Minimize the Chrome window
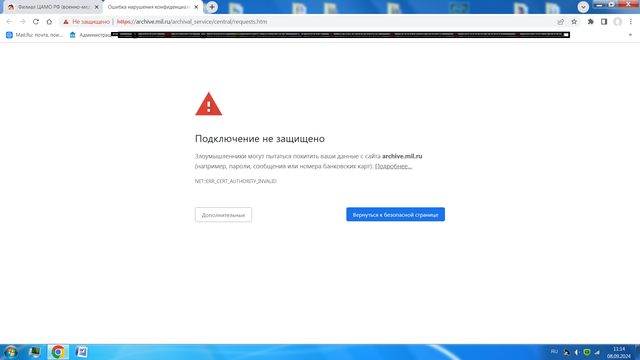Image resolution: width=640 pixels, height=360 pixels. pyautogui.click(x=599, y=4)
